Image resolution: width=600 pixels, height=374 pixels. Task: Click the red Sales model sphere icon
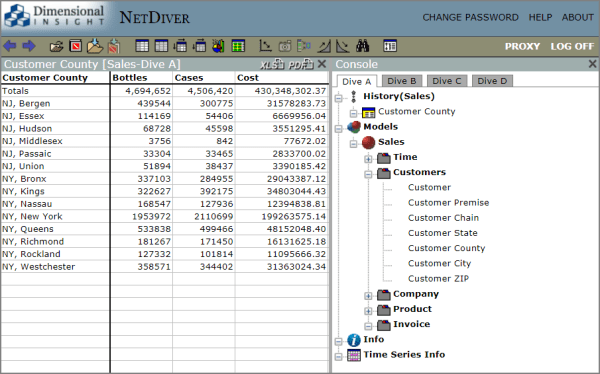tap(368, 142)
